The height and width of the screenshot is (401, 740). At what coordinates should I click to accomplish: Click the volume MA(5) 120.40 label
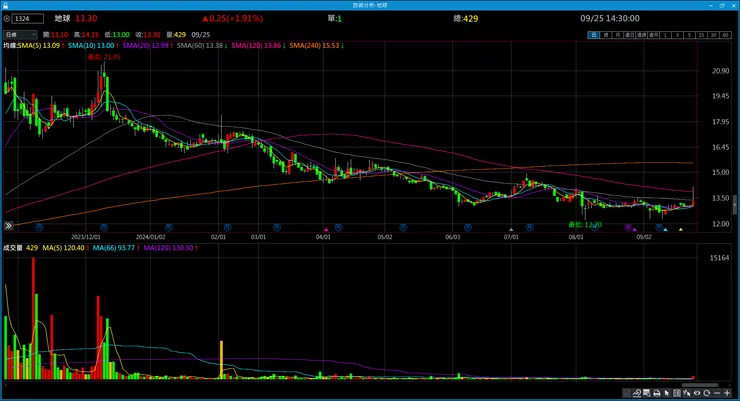click(63, 248)
